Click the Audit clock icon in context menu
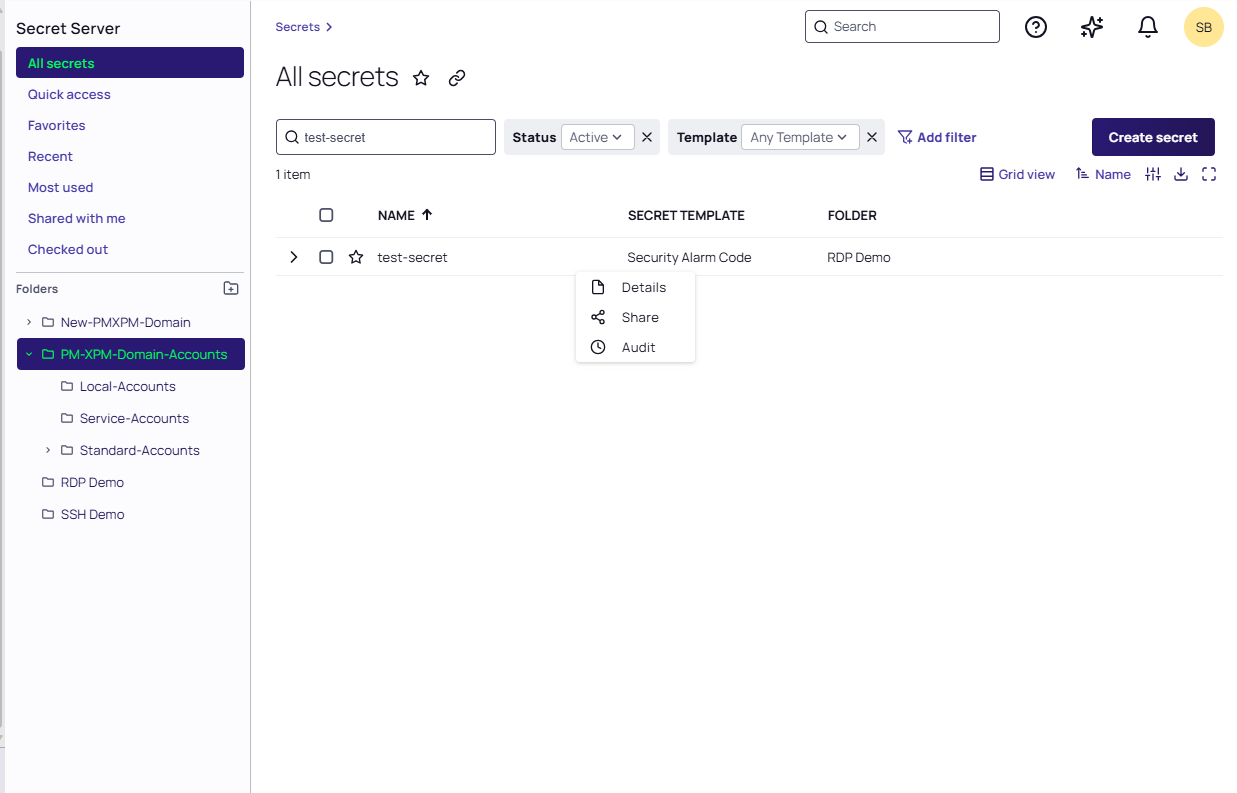The image size is (1237, 793). pyautogui.click(x=598, y=347)
